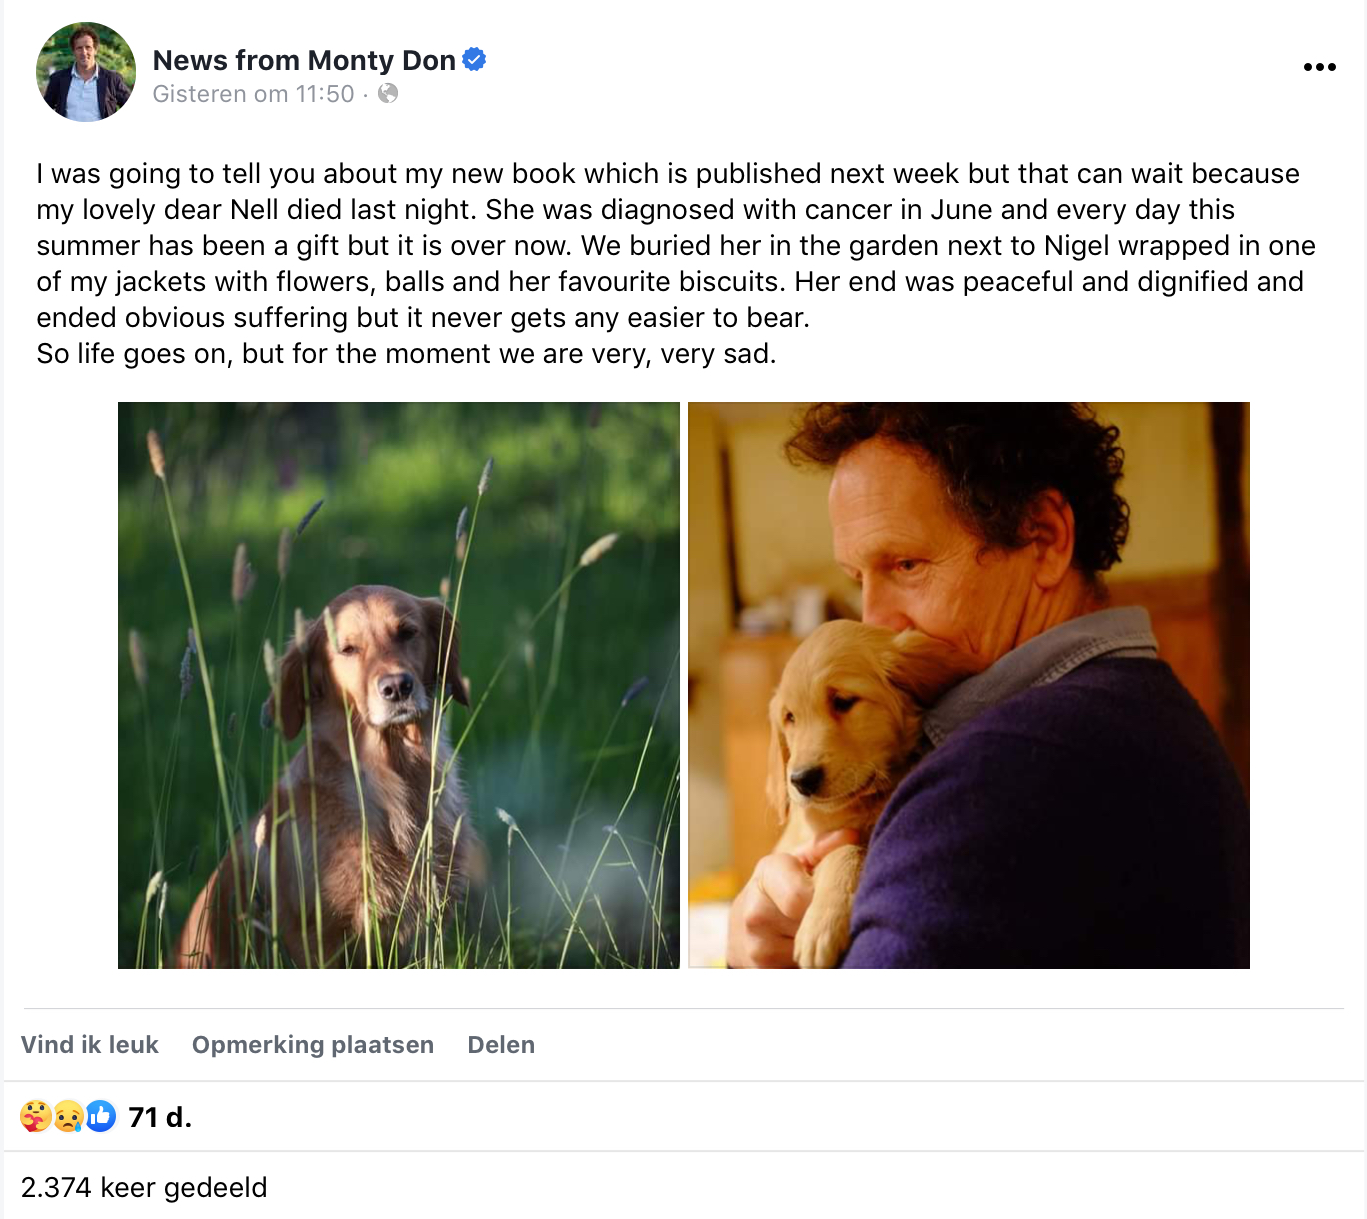Click the Gisteren om 11:50 timestamp
1367x1219 pixels.
pos(253,94)
